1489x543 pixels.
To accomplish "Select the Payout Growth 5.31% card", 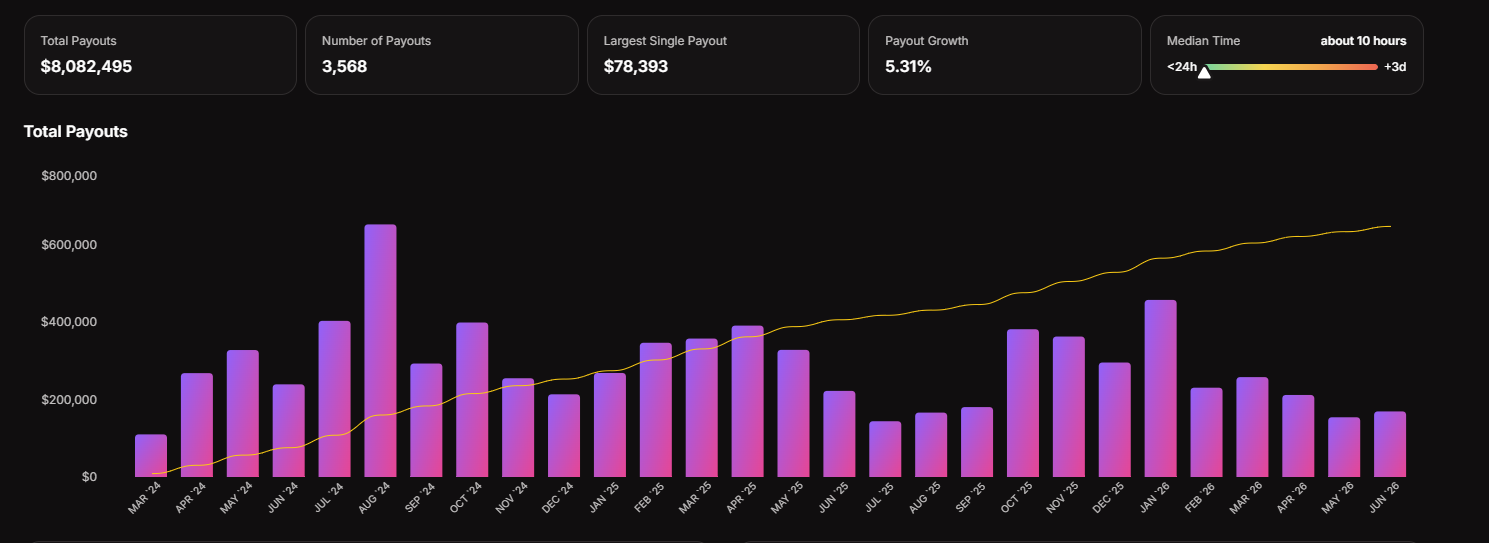I will coord(1005,55).
